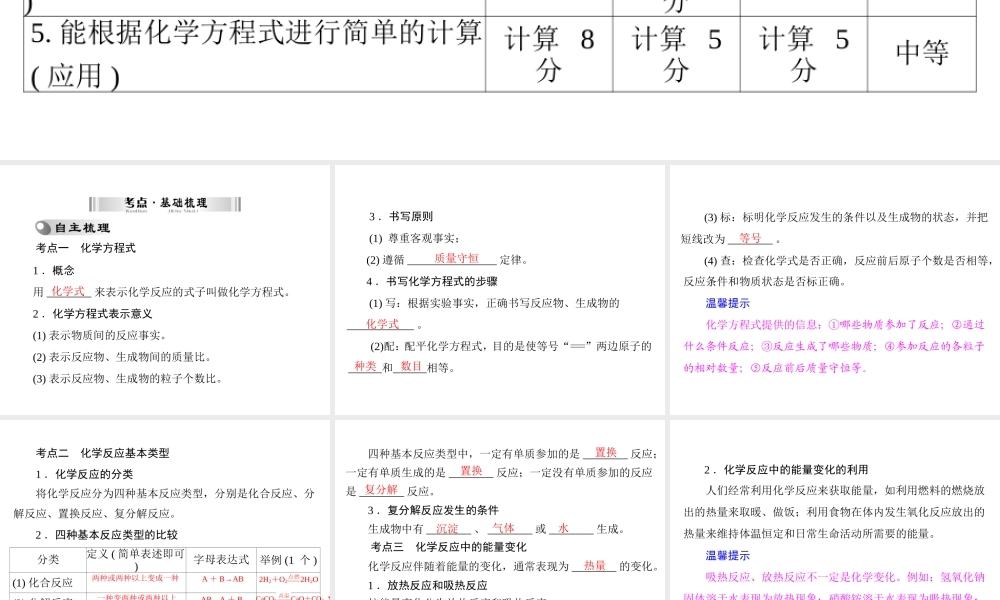Click pink note "化学方程式提供的信息..."

click(835, 346)
